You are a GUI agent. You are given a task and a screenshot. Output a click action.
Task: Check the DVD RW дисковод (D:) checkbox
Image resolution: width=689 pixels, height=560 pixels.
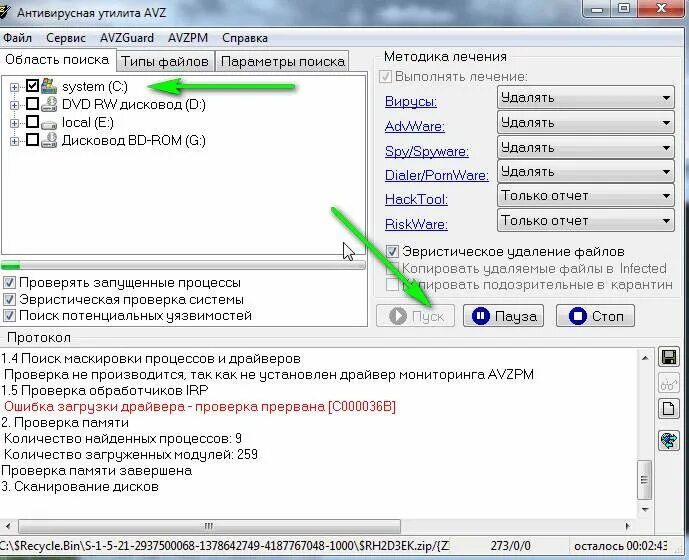(33, 103)
